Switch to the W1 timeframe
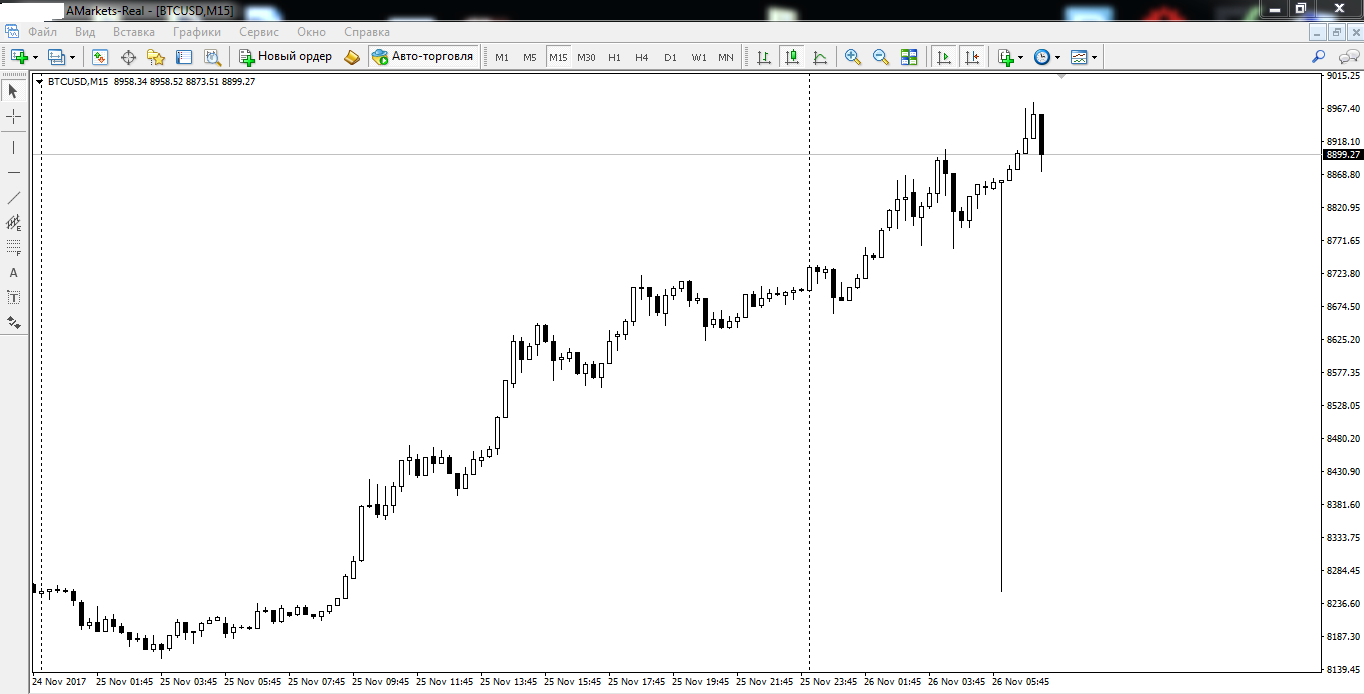The height and width of the screenshot is (694, 1364). point(698,57)
